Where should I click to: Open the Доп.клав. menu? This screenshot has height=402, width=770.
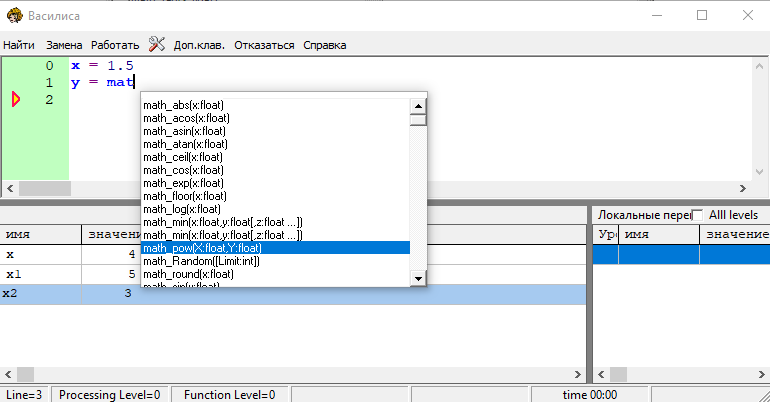tap(199, 45)
